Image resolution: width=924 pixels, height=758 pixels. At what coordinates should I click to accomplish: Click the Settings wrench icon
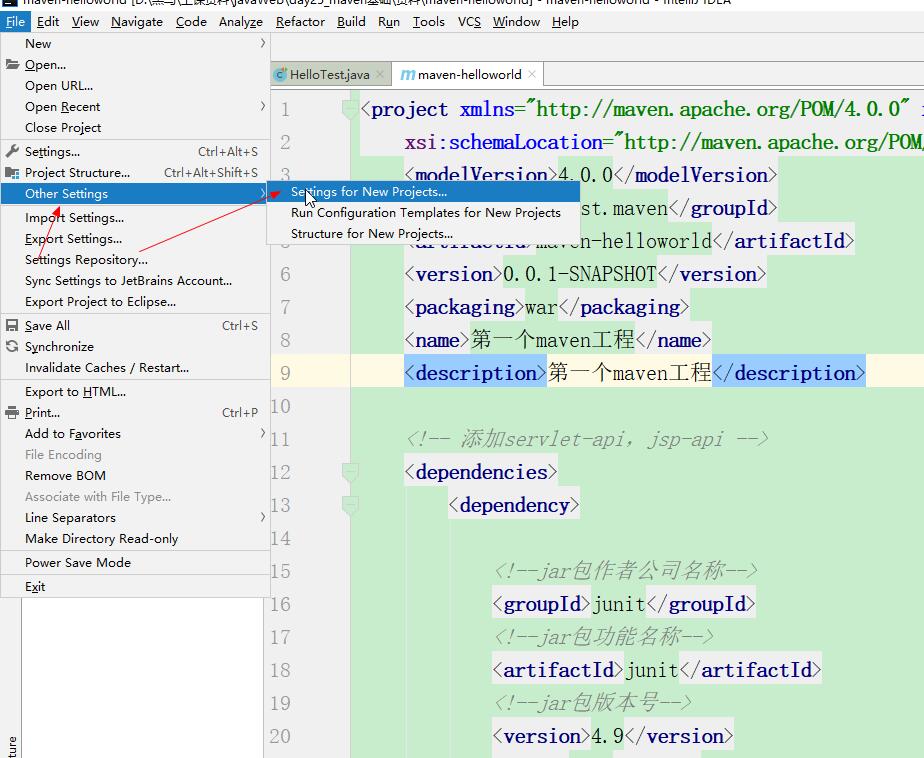(12, 151)
